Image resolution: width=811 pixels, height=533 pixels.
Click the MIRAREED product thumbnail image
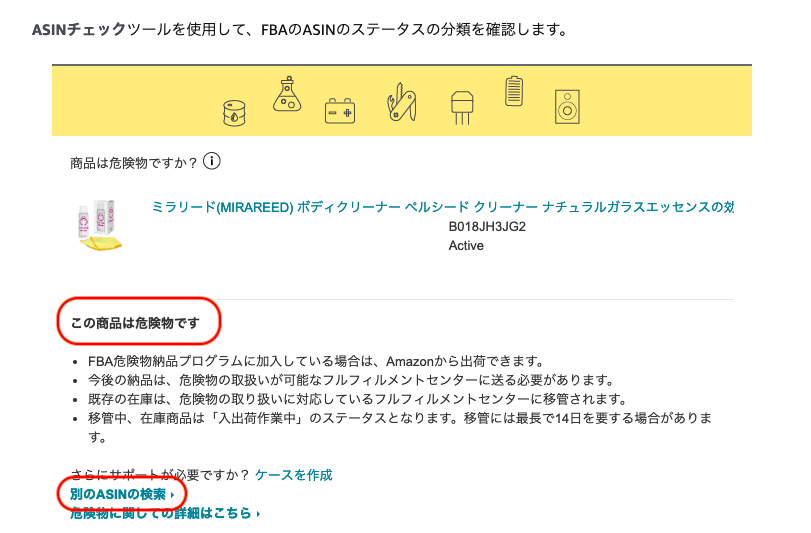pos(98,226)
